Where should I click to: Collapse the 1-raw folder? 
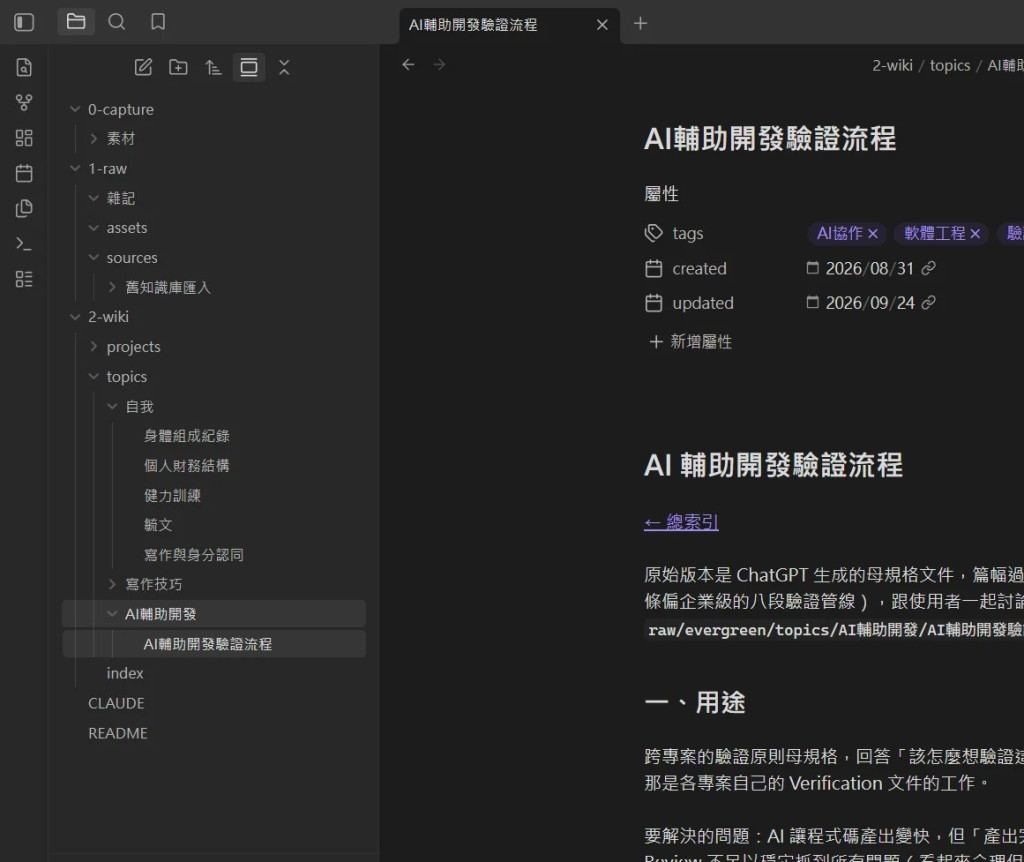pos(75,168)
